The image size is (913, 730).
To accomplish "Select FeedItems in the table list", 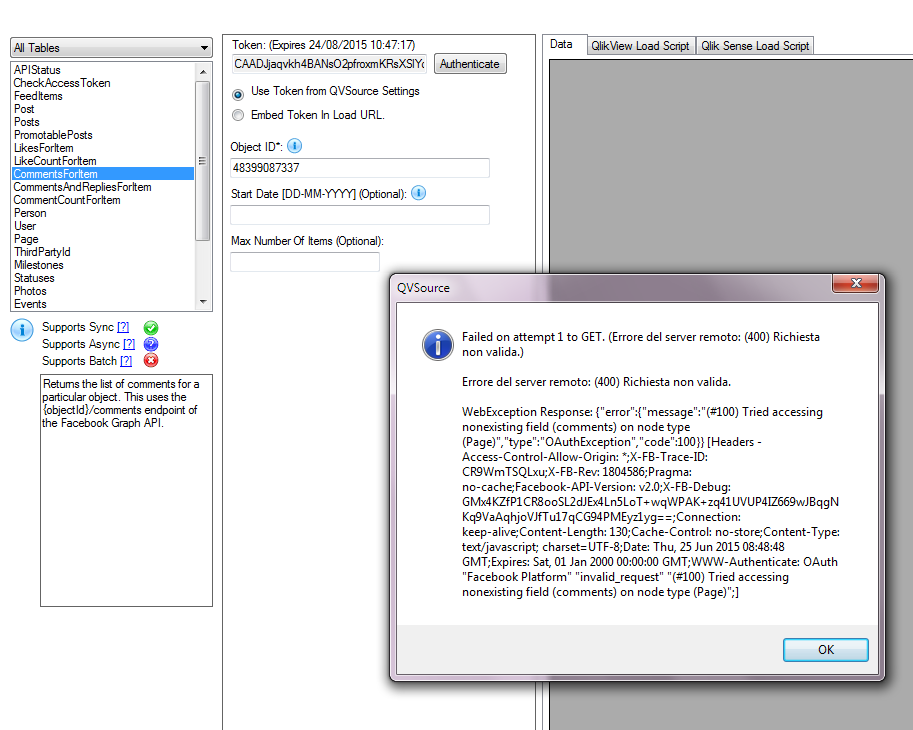I will click(x=103, y=96).
